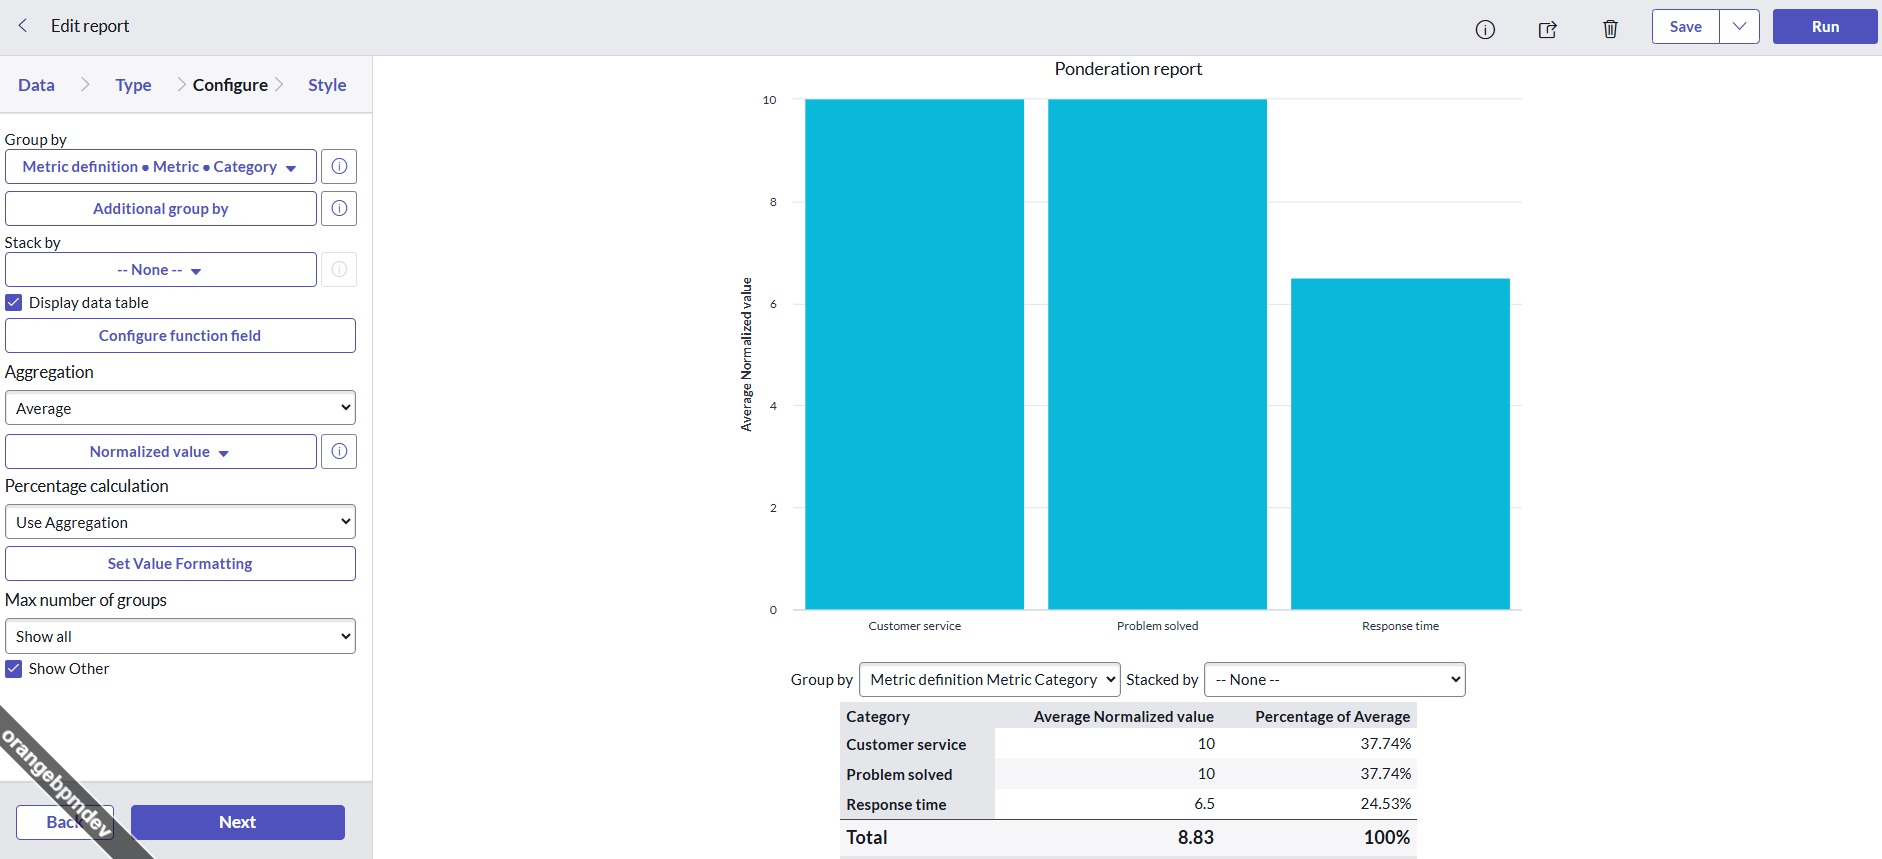Click the Problem solved x-axis label
The image size is (1882, 859).
tap(1158, 626)
